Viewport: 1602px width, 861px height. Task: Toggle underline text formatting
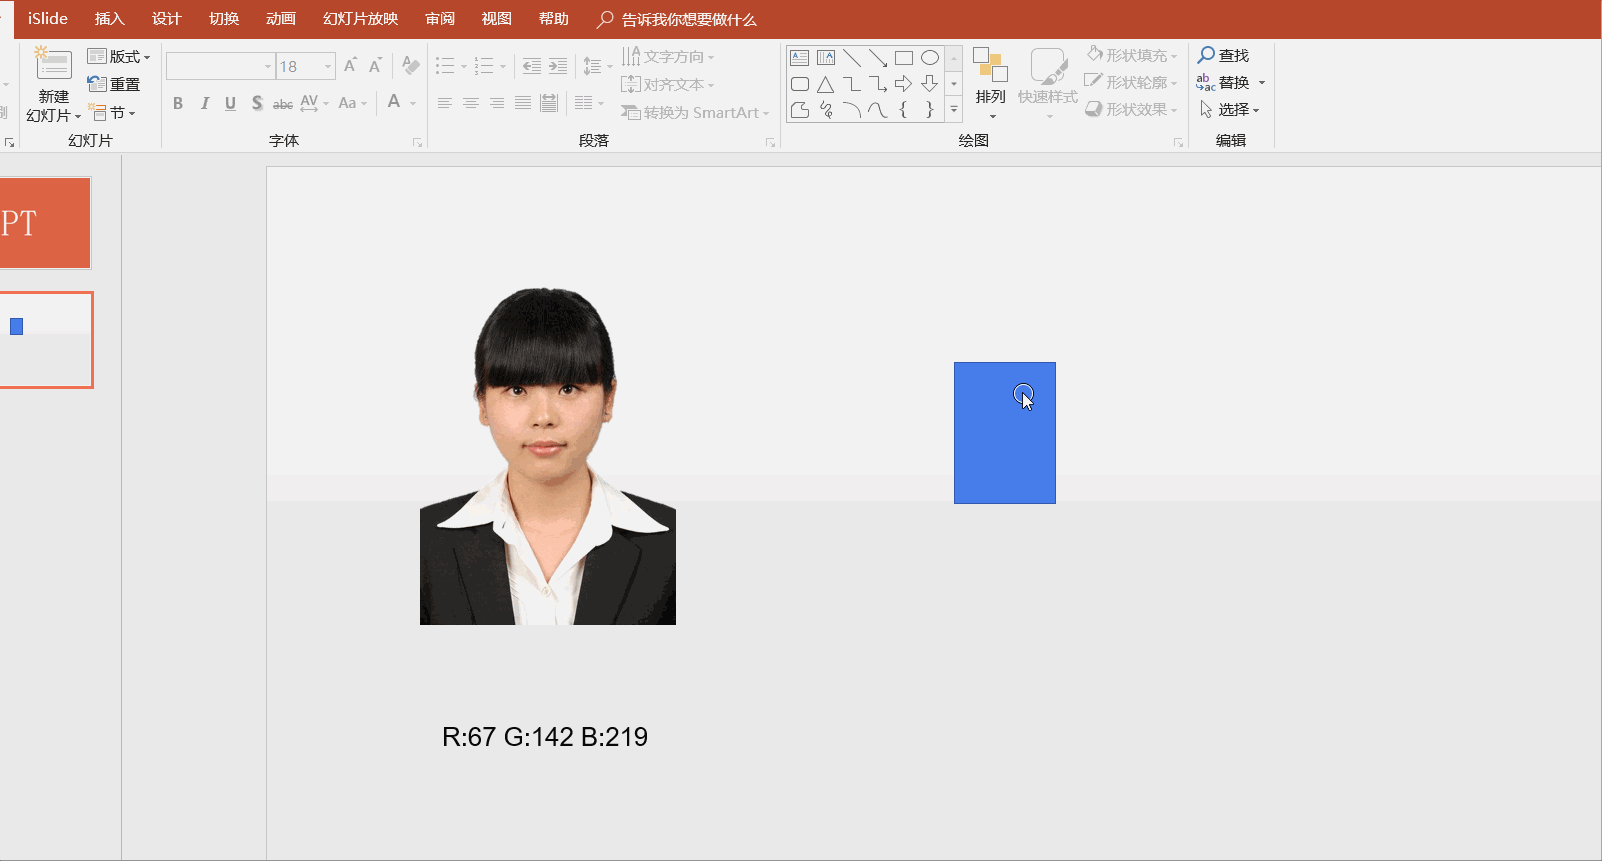tap(230, 103)
